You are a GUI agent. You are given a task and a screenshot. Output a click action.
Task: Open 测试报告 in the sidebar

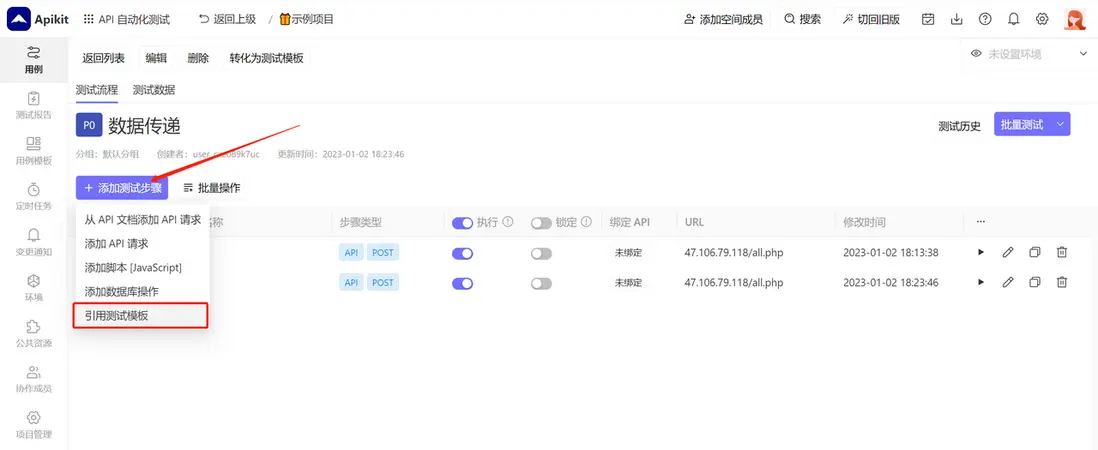[33, 106]
